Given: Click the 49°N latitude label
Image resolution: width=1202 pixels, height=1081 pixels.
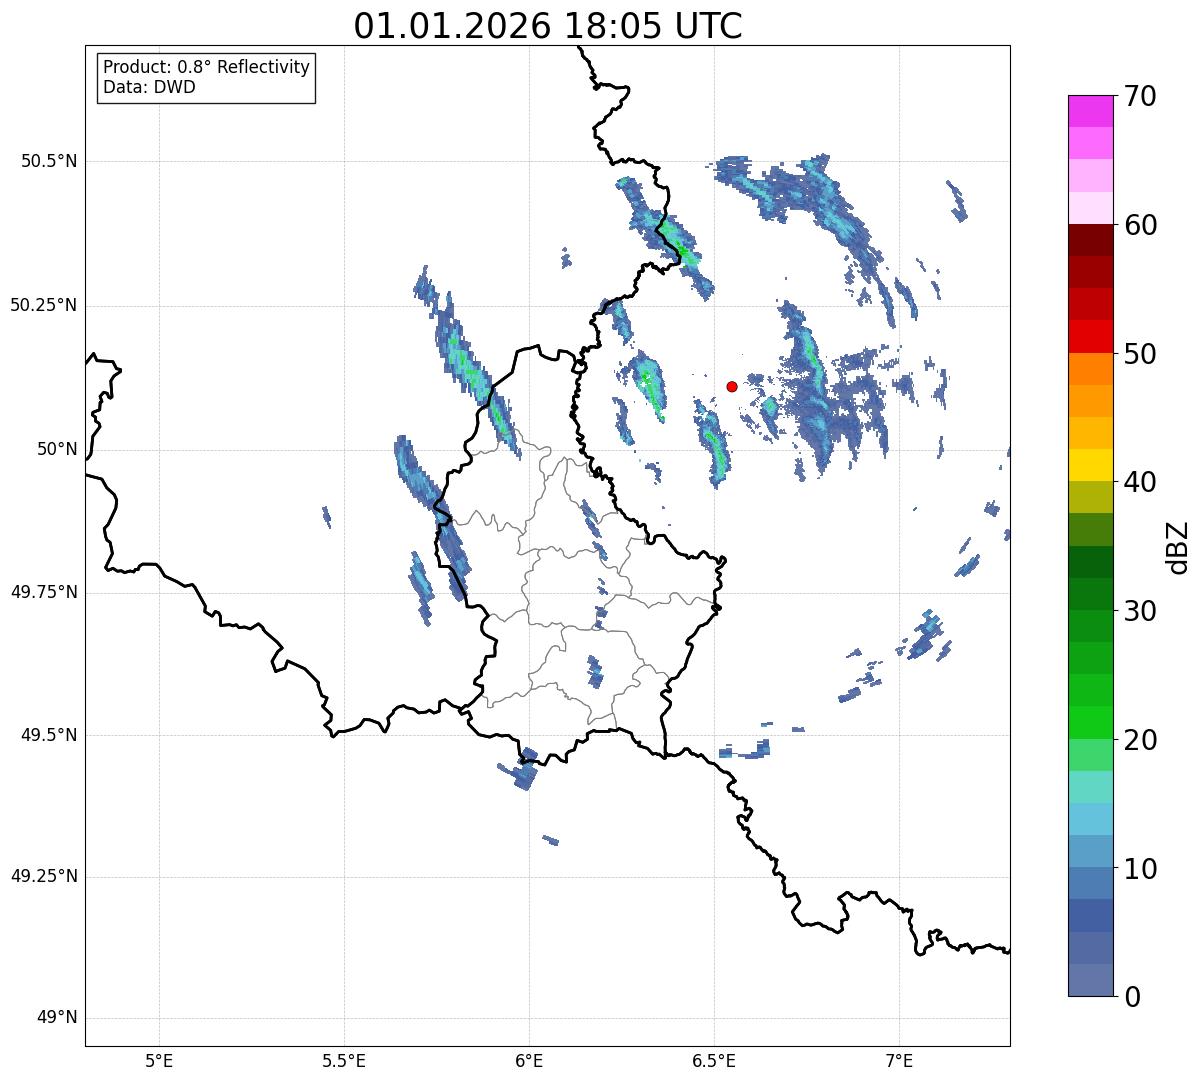Looking at the screenshot, I should (57, 1018).
